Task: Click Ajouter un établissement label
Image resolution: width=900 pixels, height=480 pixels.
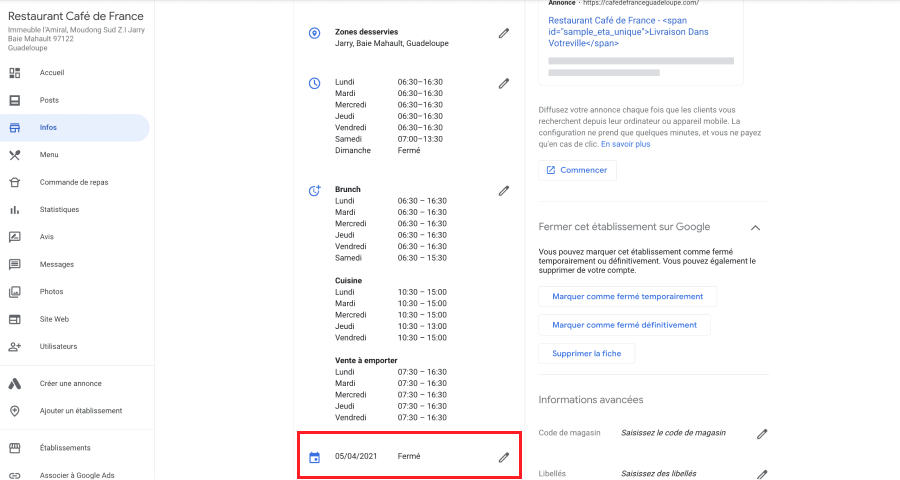Action: tap(81, 411)
